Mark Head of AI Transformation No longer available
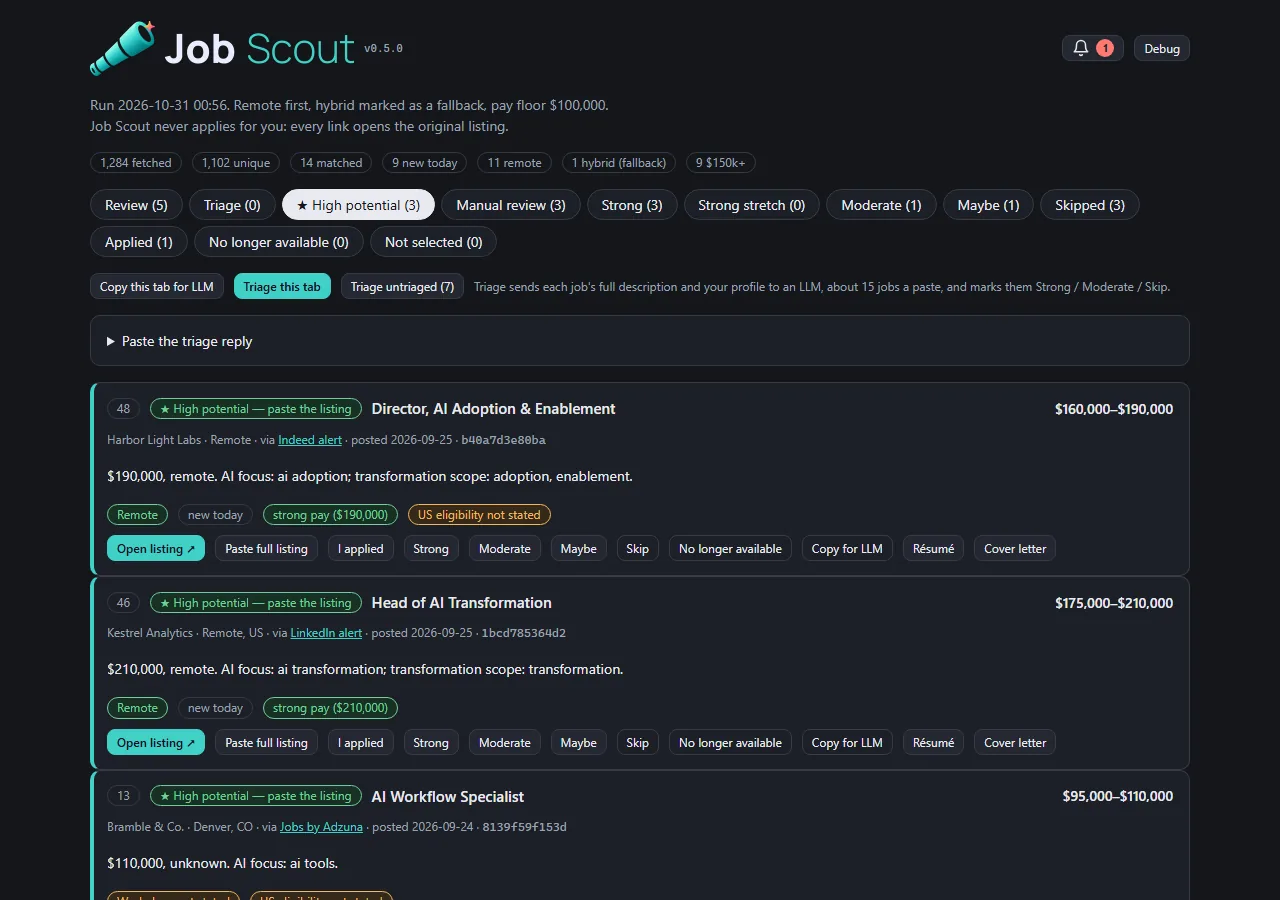Viewport: 1280px width, 900px height. coord(731,743)
